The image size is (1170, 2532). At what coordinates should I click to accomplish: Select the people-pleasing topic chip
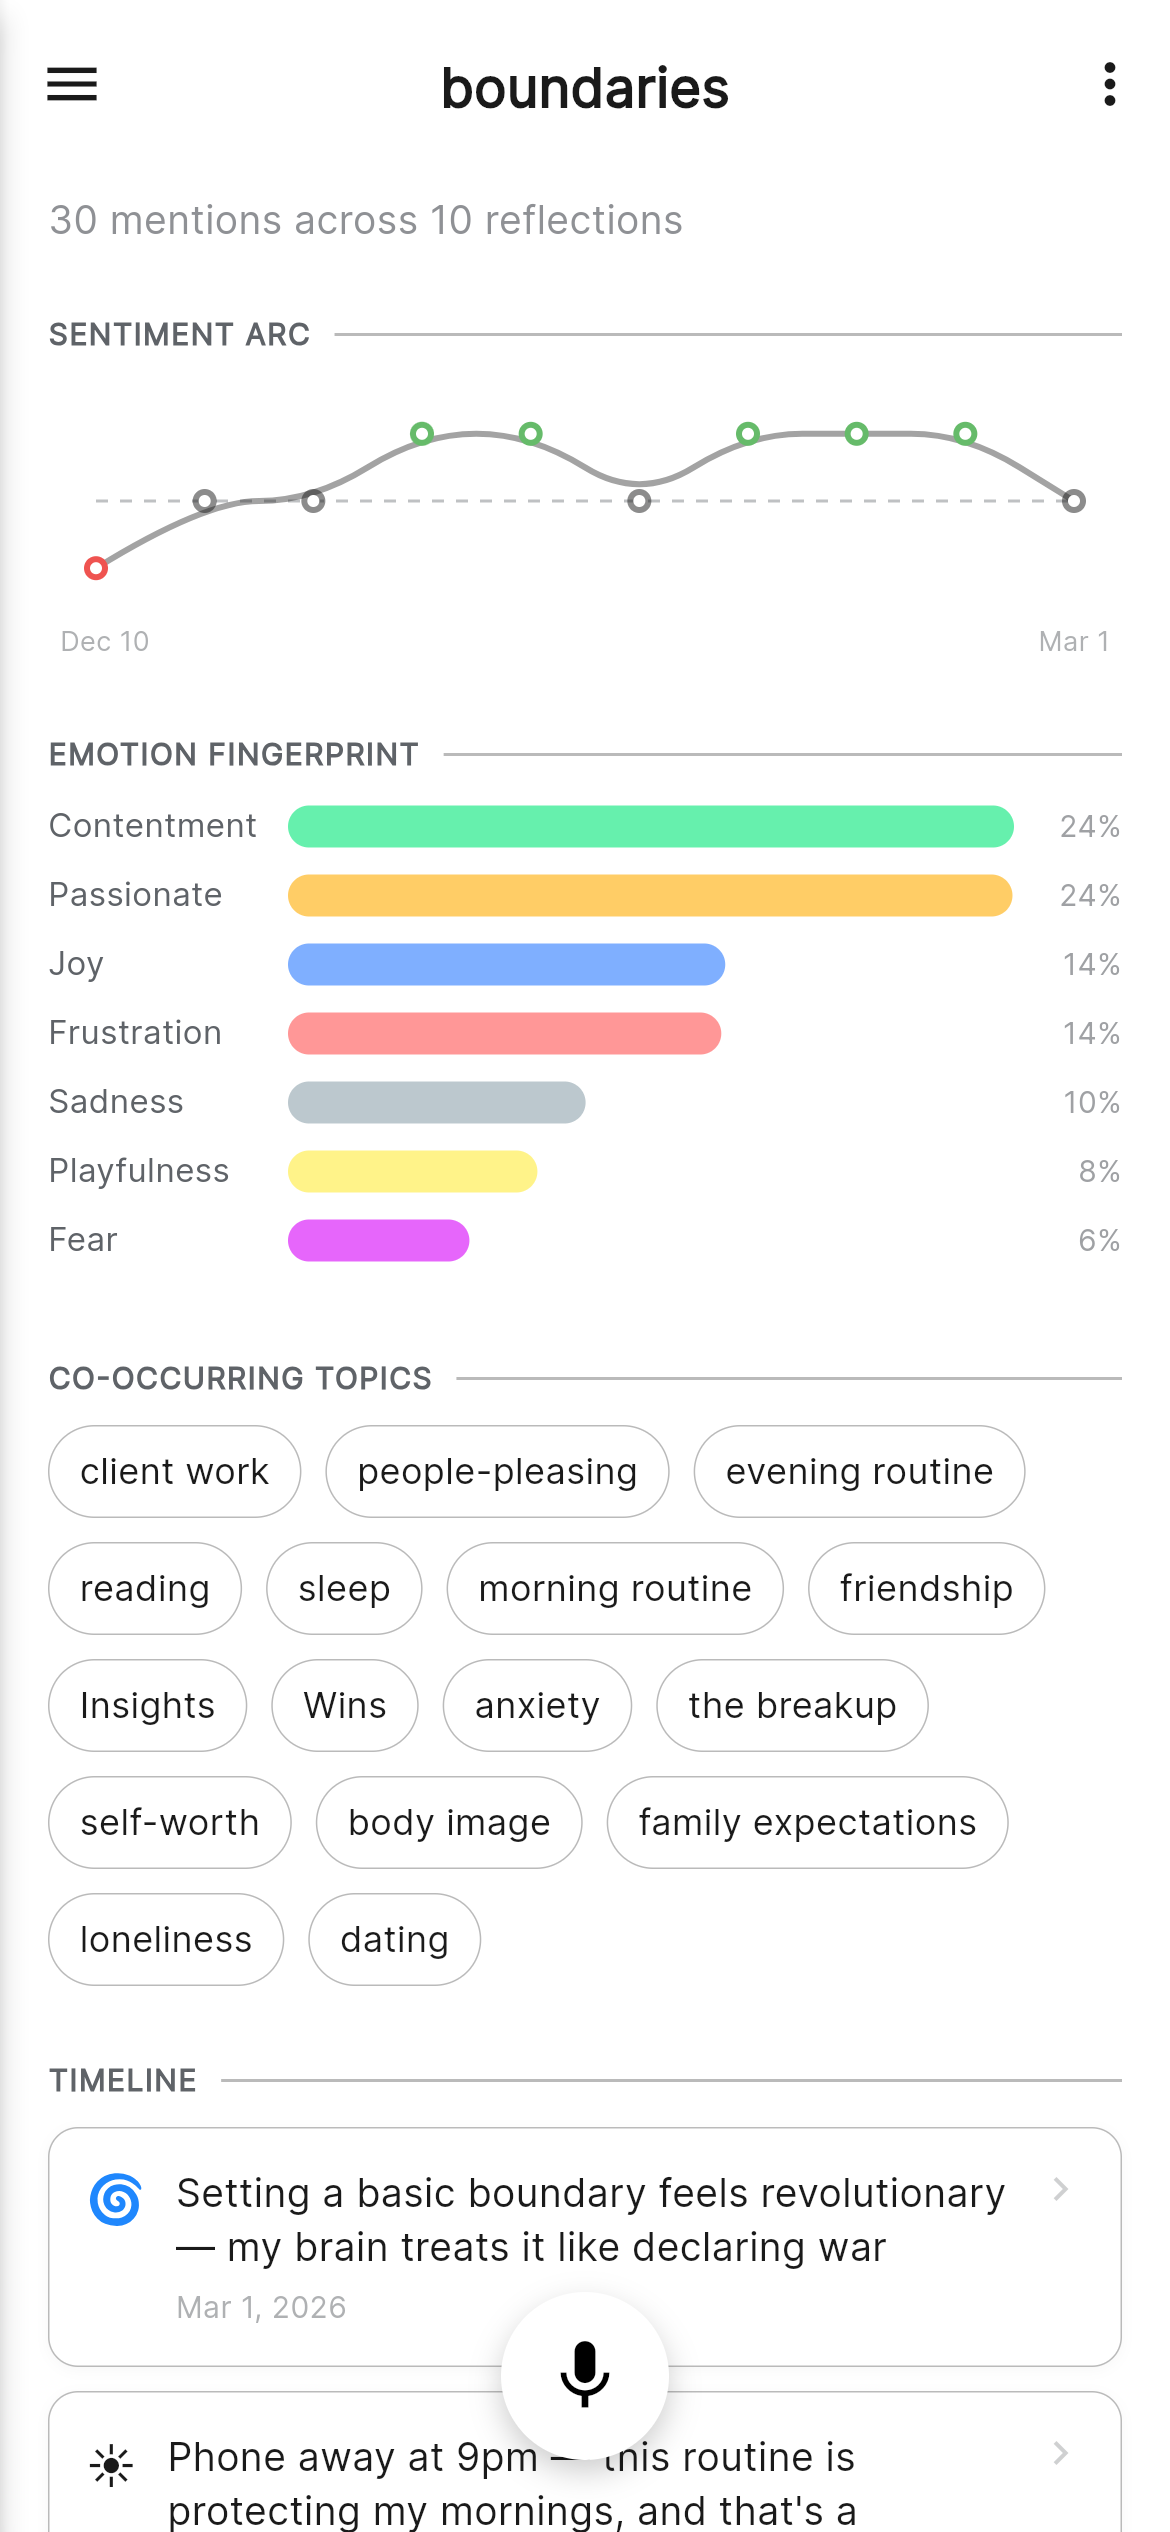point(497,1471)
